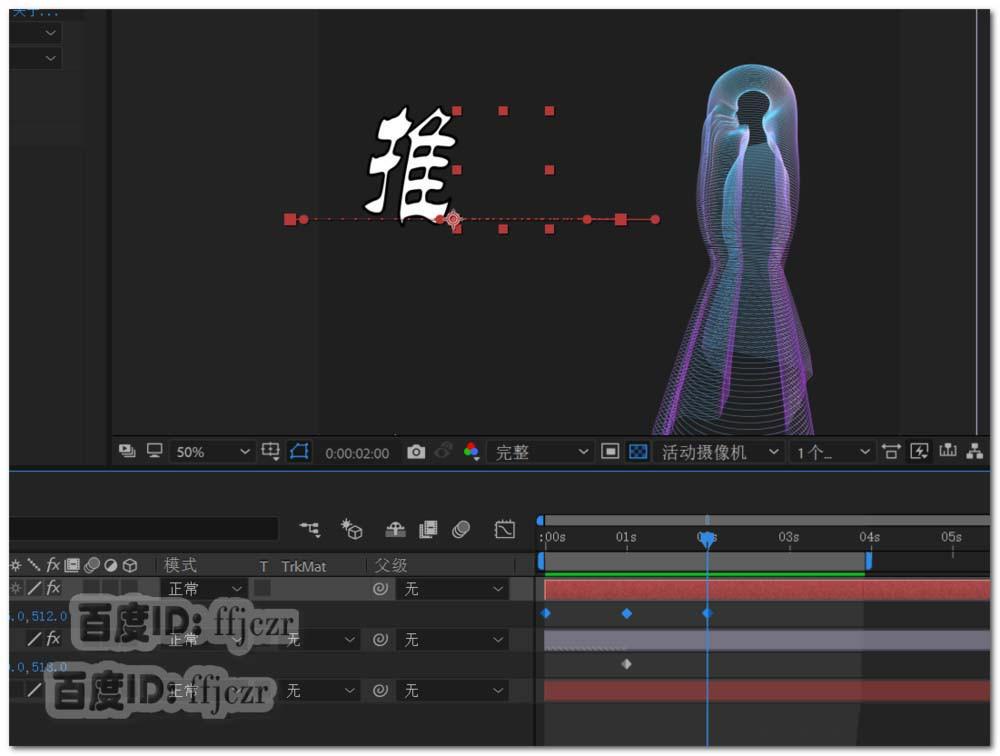Open the 50% magnification dropdown
1000x756 pixels.
pos(211,451)
